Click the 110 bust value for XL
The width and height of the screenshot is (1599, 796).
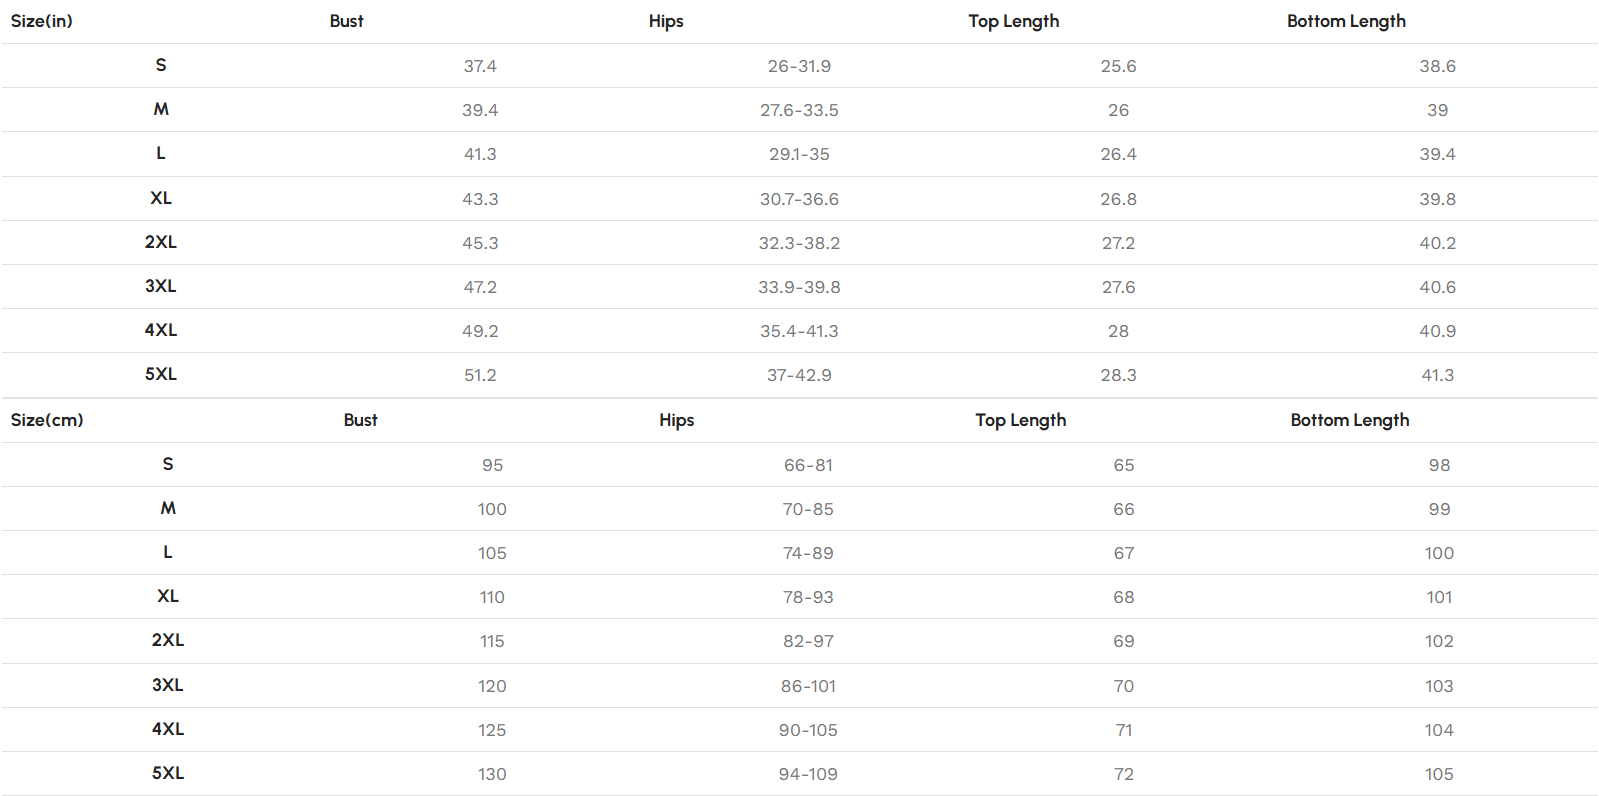point(492,597)
